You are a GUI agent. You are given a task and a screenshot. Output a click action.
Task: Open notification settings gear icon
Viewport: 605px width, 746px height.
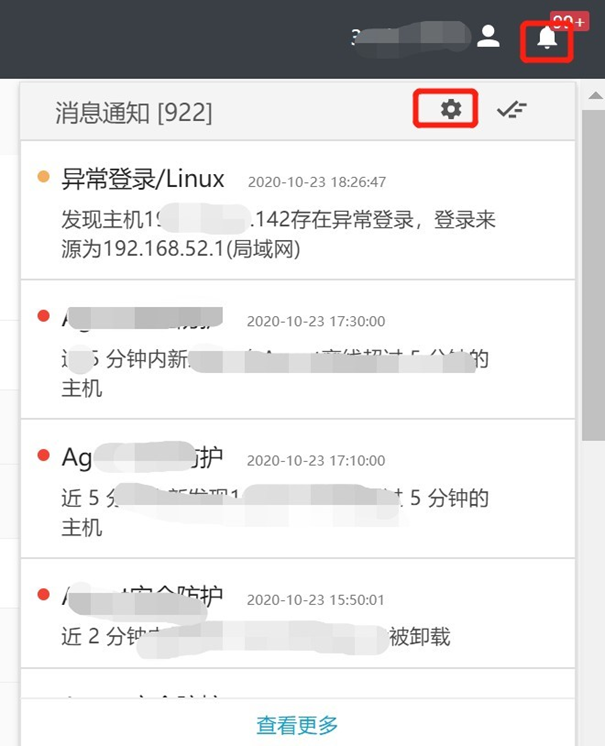coord(450,109)
